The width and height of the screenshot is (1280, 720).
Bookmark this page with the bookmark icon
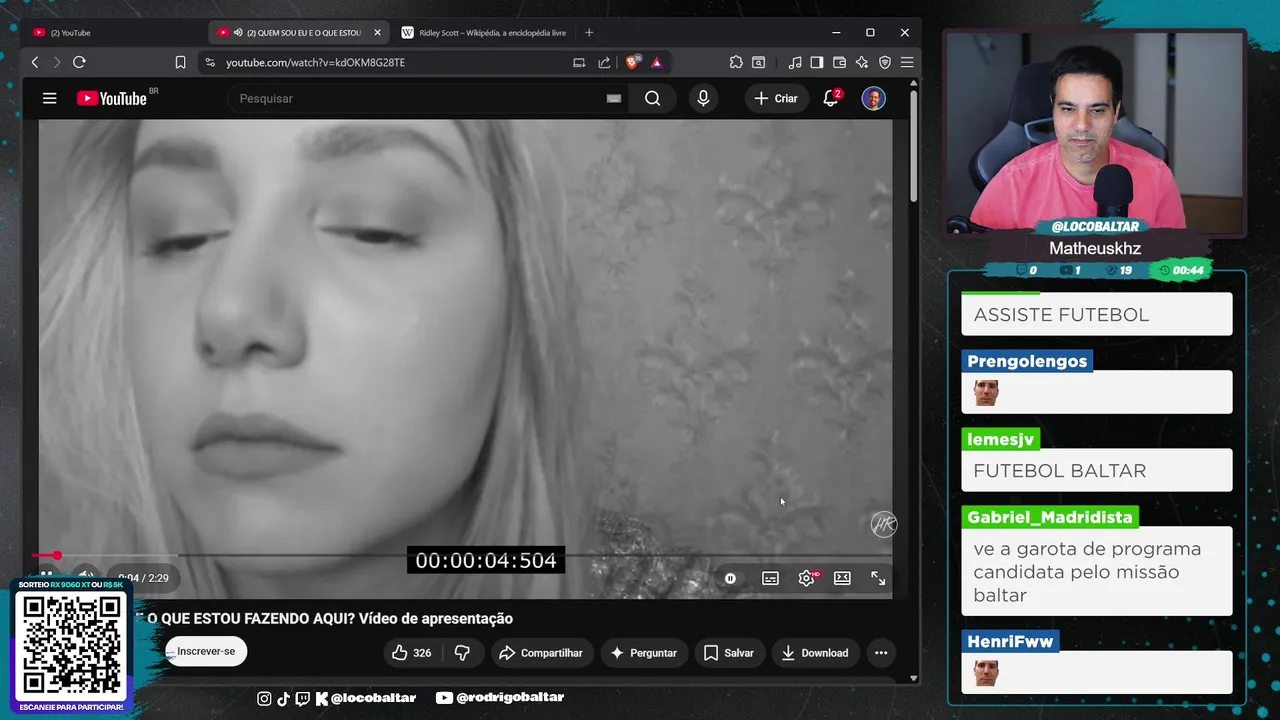coord(180,62)
